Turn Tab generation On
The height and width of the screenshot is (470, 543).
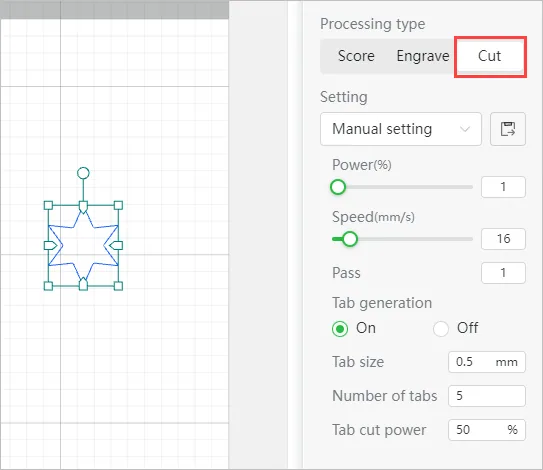(340, 329)
